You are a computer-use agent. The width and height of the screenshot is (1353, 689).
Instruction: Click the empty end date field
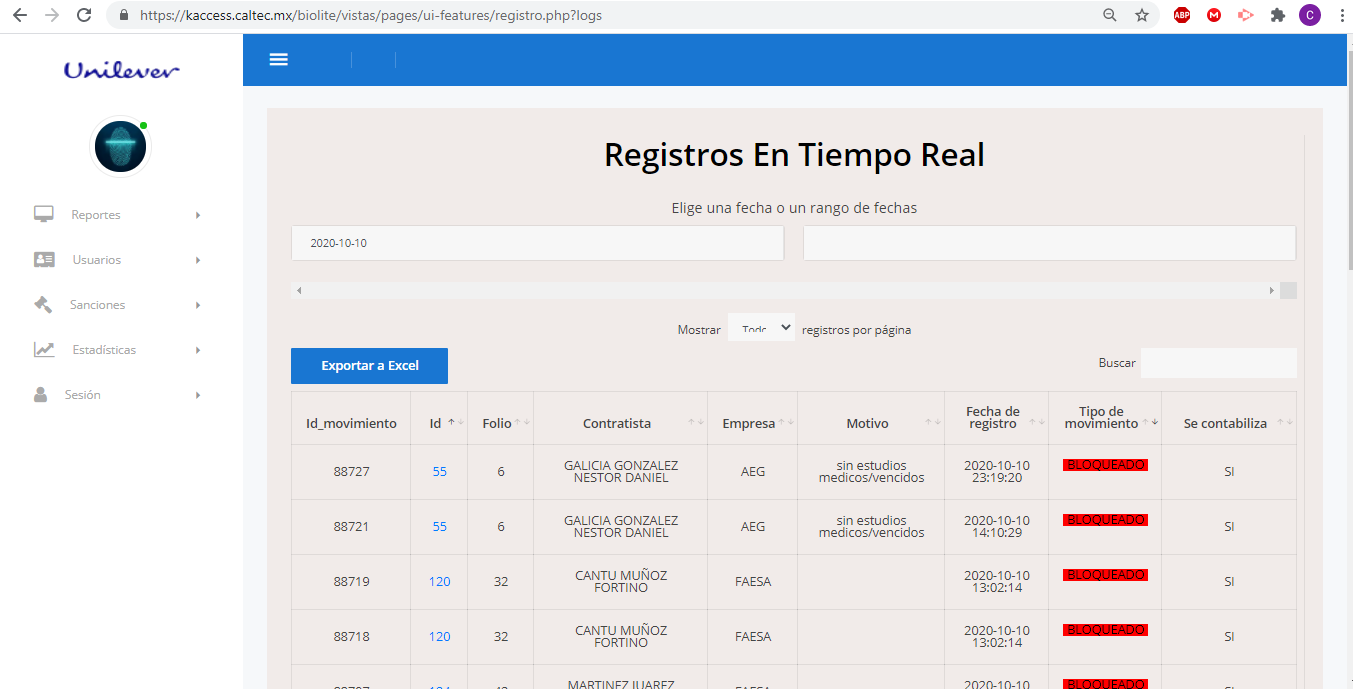[x=1050, y=243]
